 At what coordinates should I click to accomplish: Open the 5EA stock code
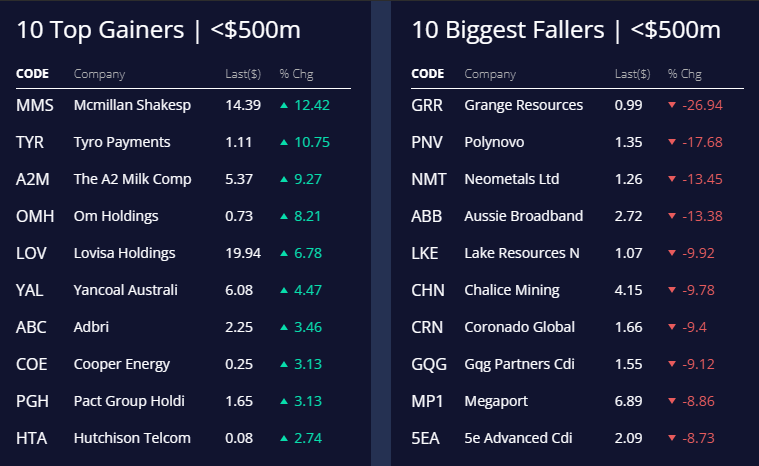(x=425, y=438)
